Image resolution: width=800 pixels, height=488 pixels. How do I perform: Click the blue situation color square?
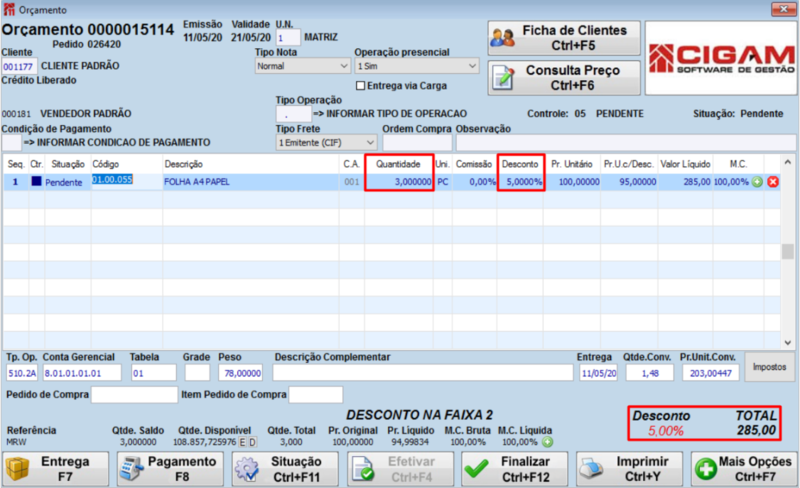[x=36, y=181]
